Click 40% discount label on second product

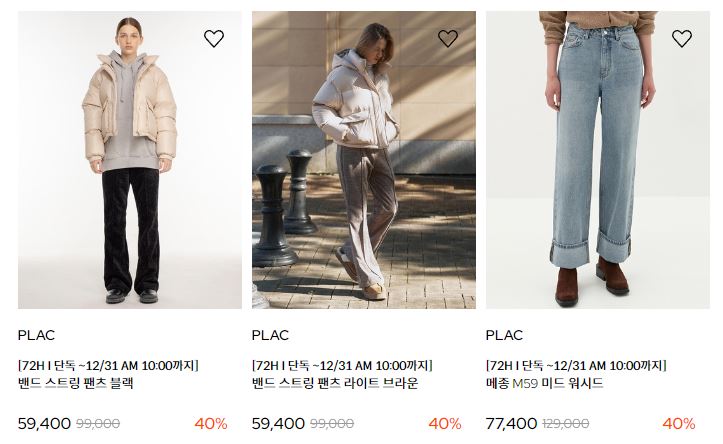pos(445,423)
